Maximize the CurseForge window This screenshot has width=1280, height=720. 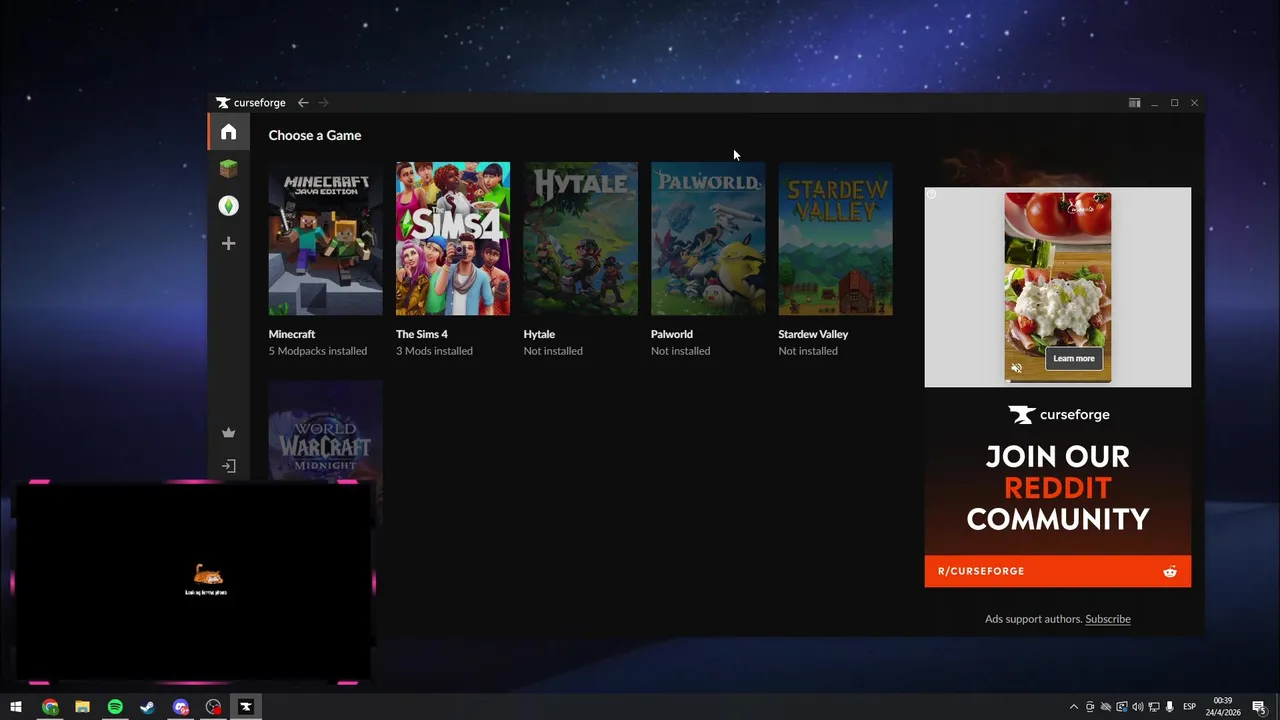[x=1174, y=103]
